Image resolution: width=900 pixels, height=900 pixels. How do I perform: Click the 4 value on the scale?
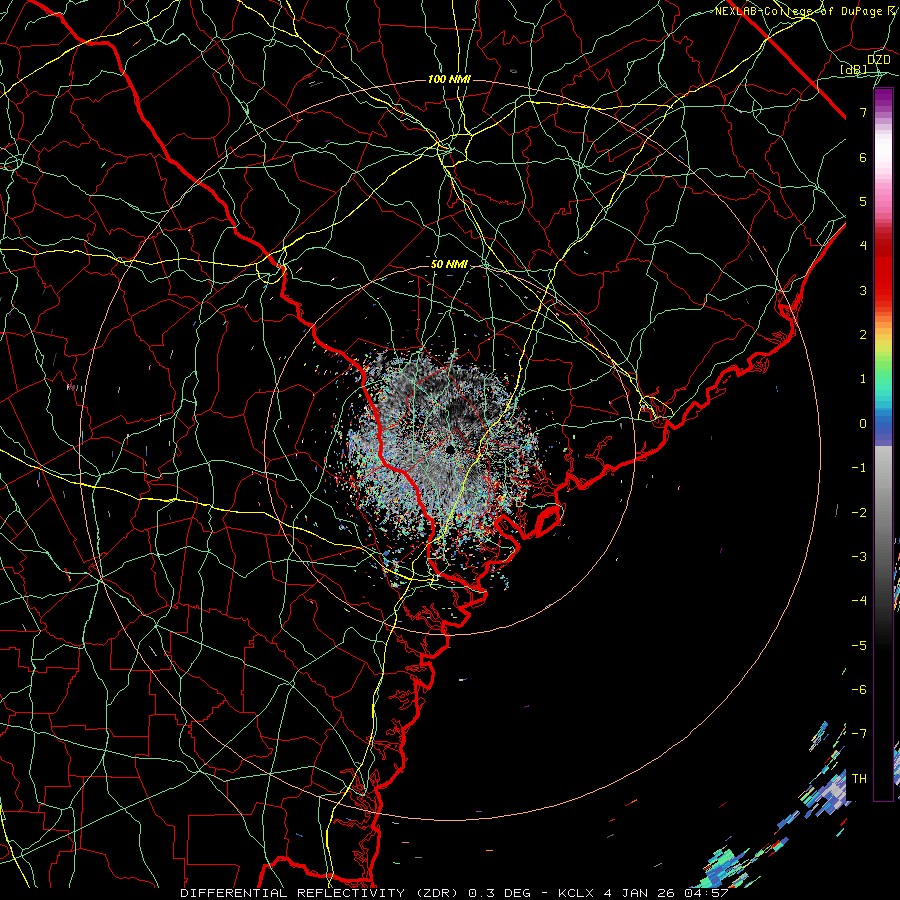pos(863,246)
